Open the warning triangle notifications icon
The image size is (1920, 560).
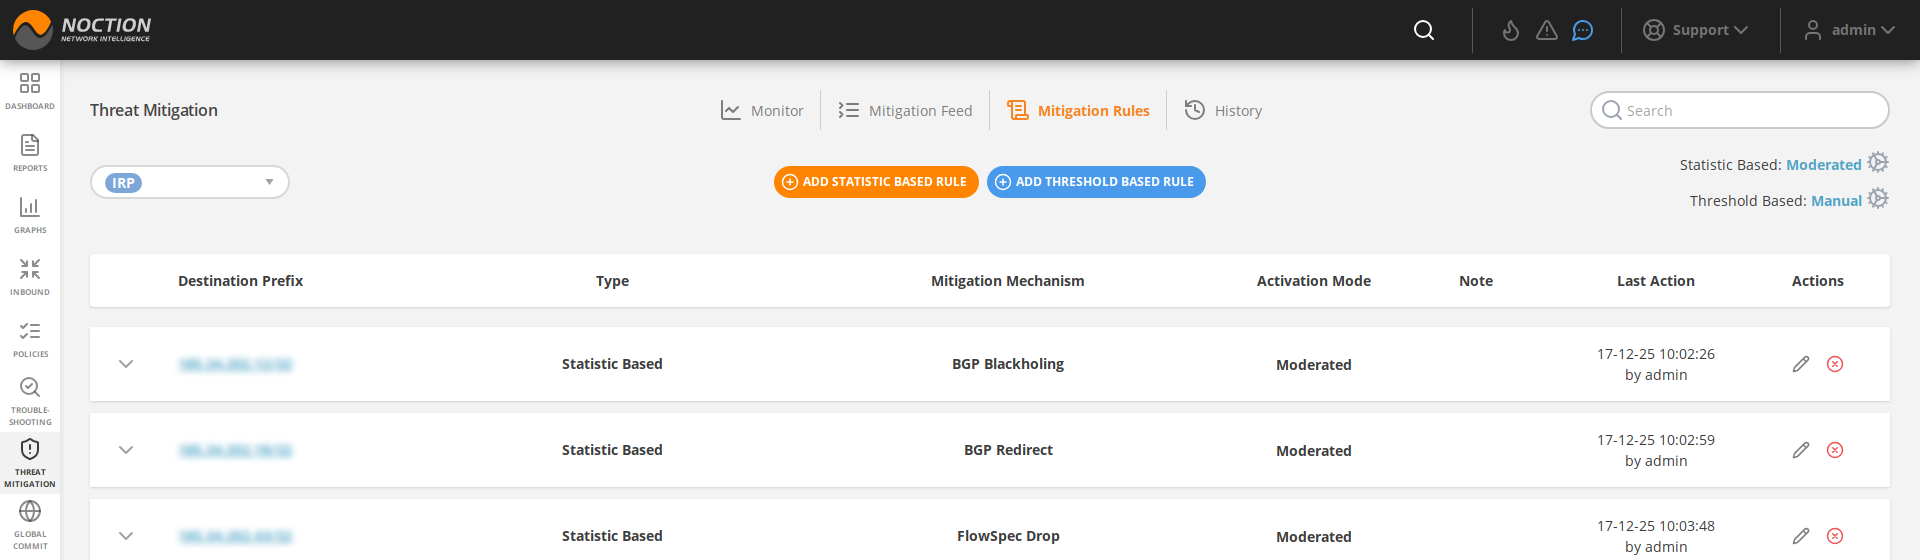[x=1547, y=30]
